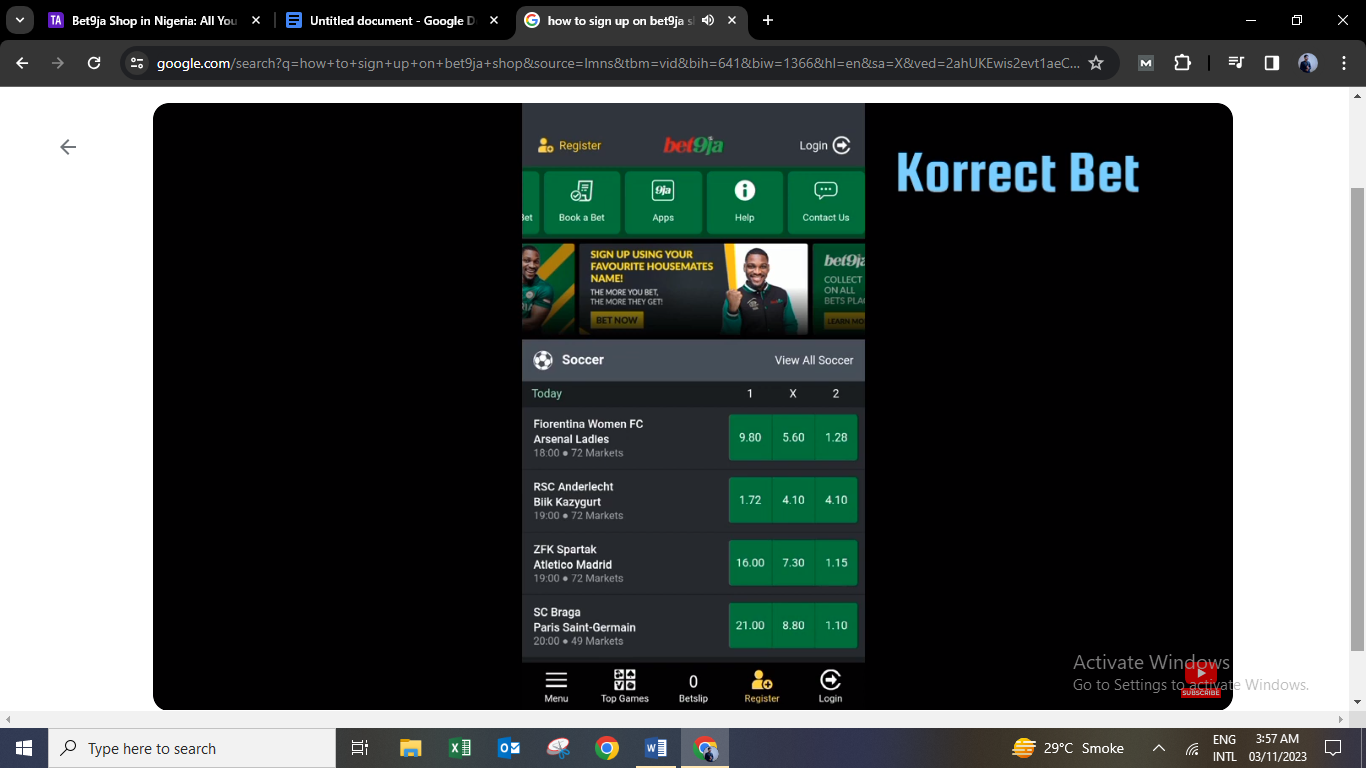Show hidden system tray icons
The width and height of the screenshot is (1366, 768).
point(1159,748)
